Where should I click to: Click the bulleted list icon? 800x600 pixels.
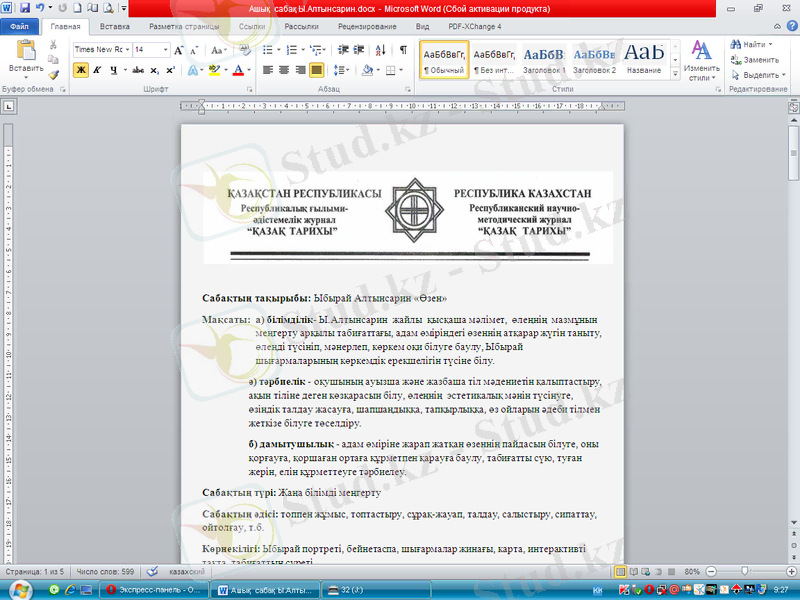click(270, 49)
